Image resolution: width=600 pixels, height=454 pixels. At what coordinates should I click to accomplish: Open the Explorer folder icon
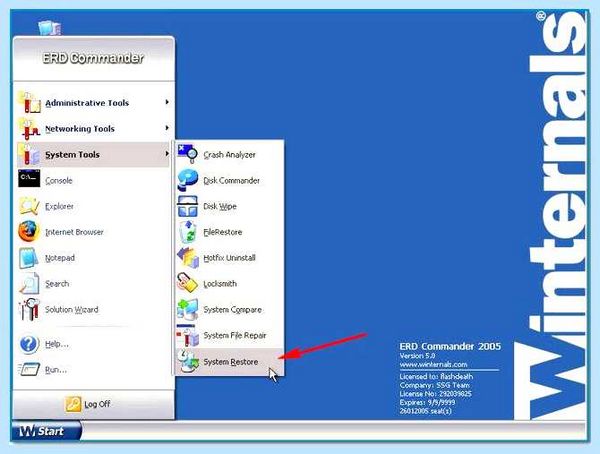point(29,206)
